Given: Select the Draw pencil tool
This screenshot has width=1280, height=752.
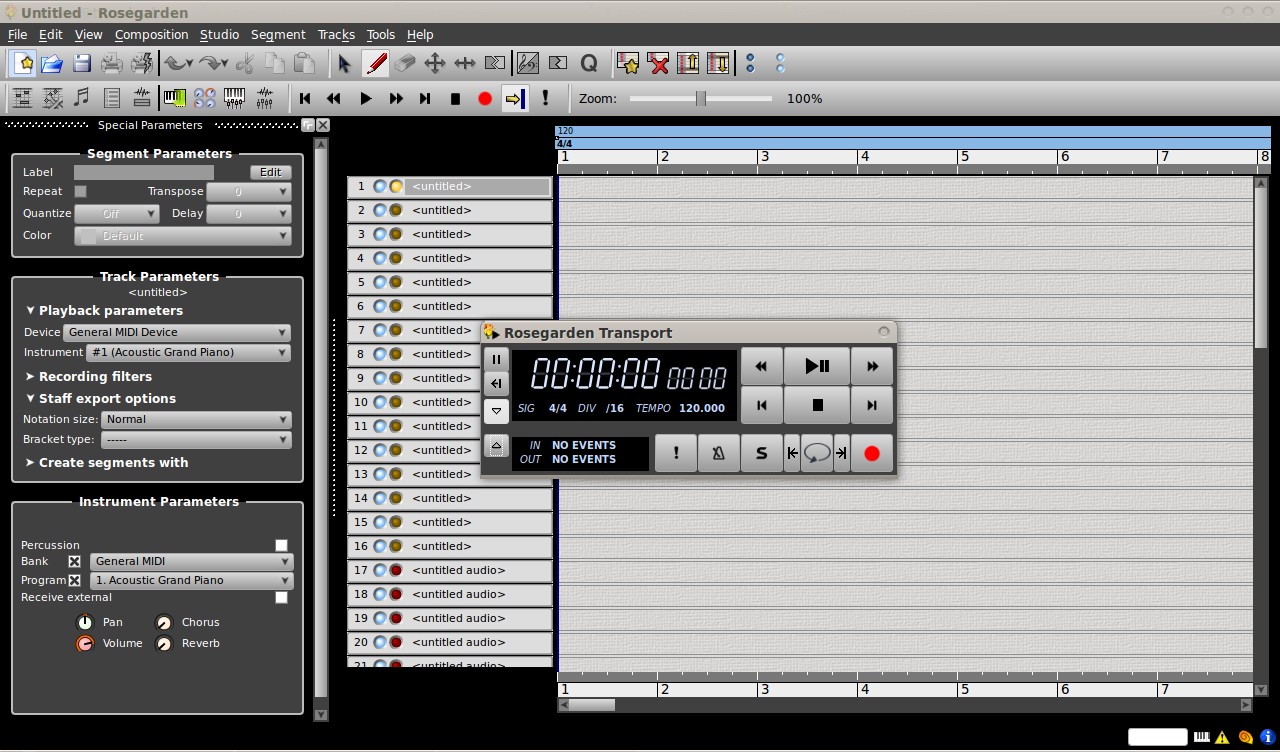Looking at the screenshot, I should pos(375,64).
